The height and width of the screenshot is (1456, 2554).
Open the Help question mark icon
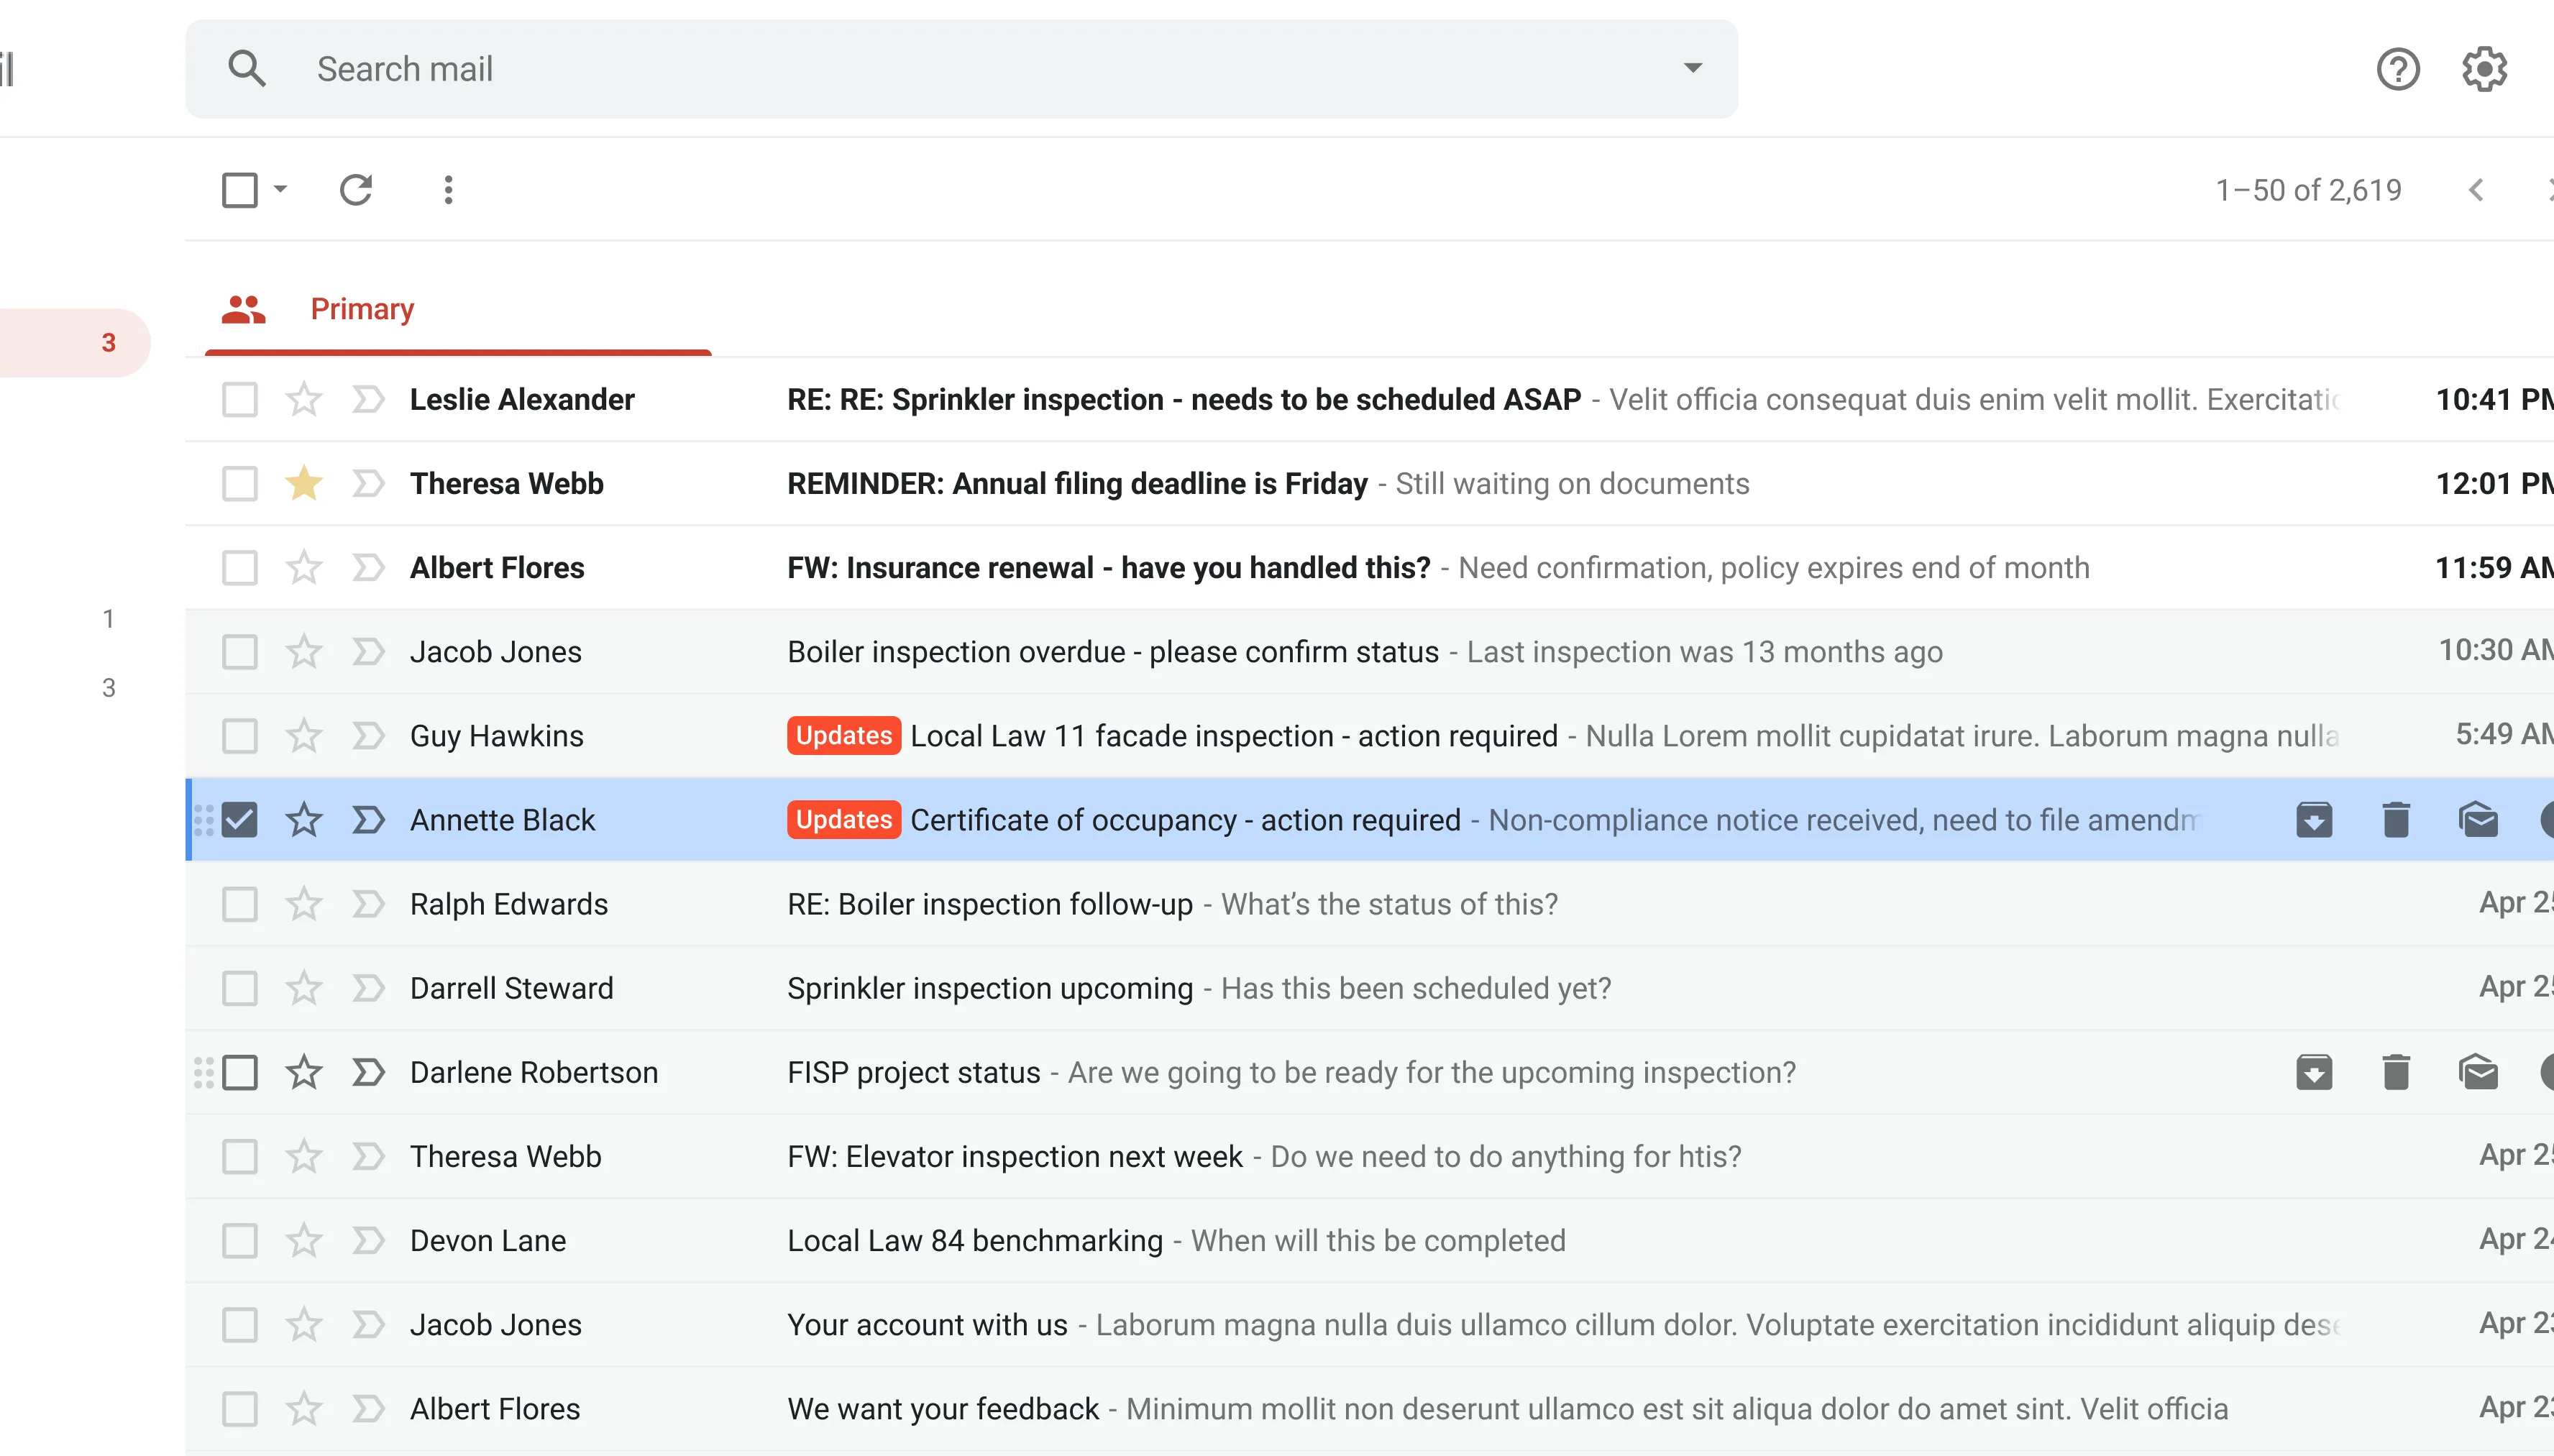(x=2397, y=69)
